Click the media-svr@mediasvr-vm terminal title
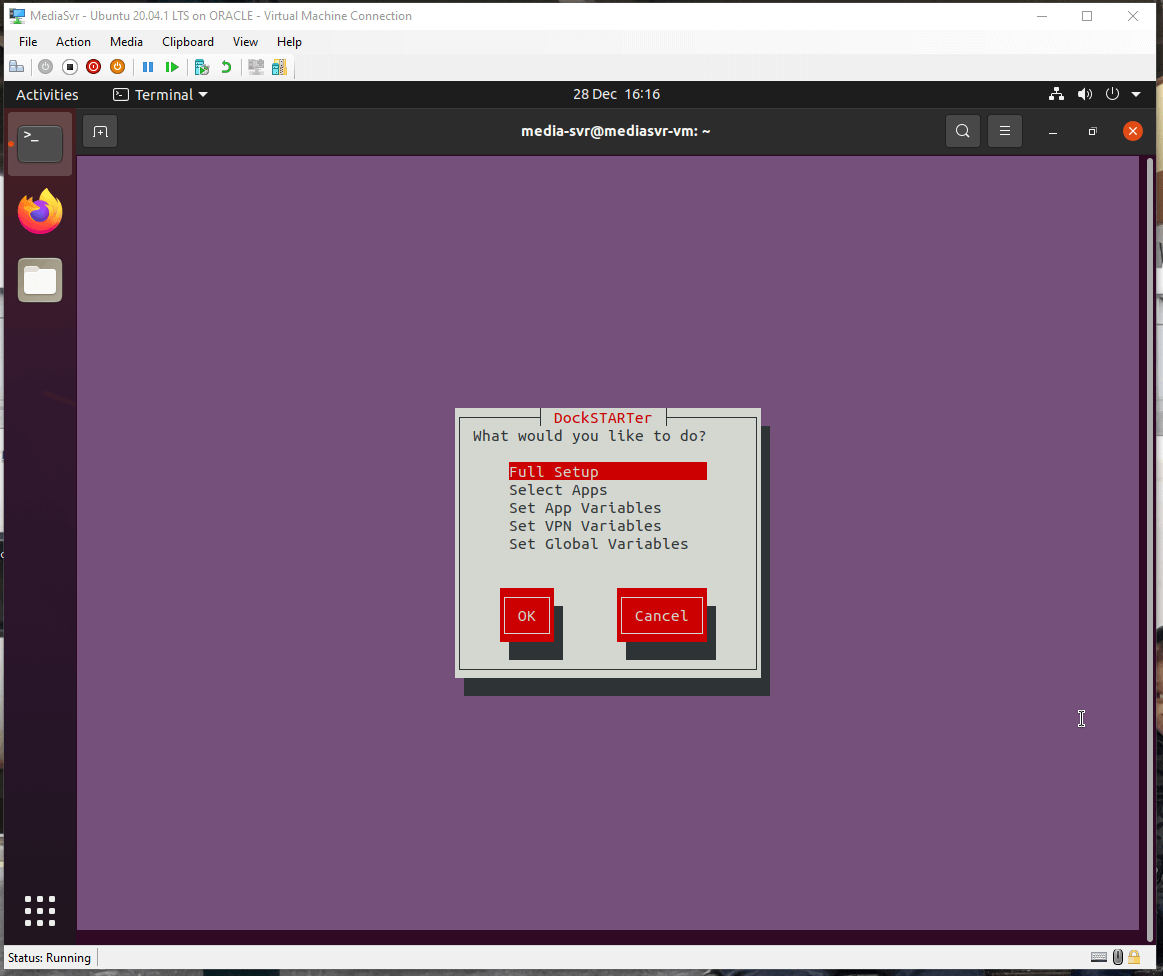The image size is (1163, 976). 616,131
